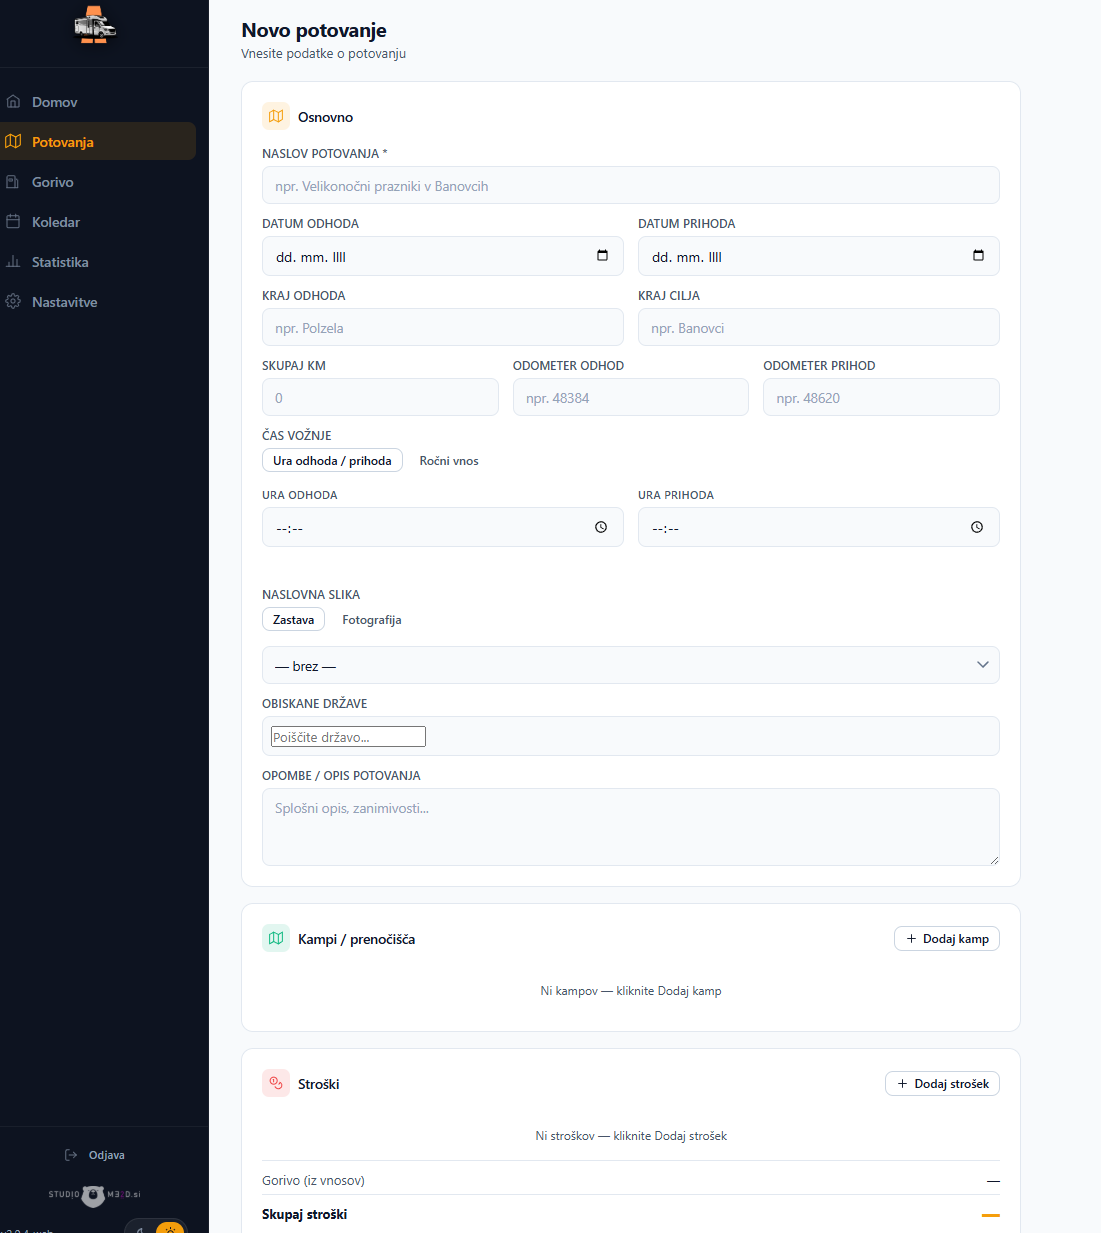Open the calendar picker for Datum prihoda
This screenshot has width=1101, height=1233.
pyautogui.click(x=978, y=256)
